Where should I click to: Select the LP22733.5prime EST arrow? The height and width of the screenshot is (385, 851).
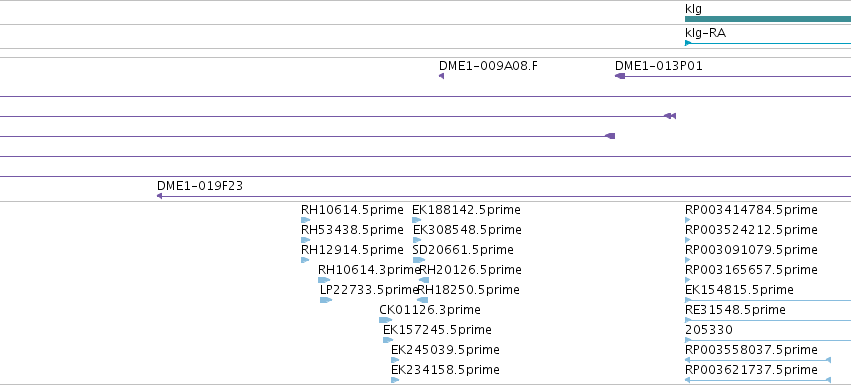coord(326,300)
